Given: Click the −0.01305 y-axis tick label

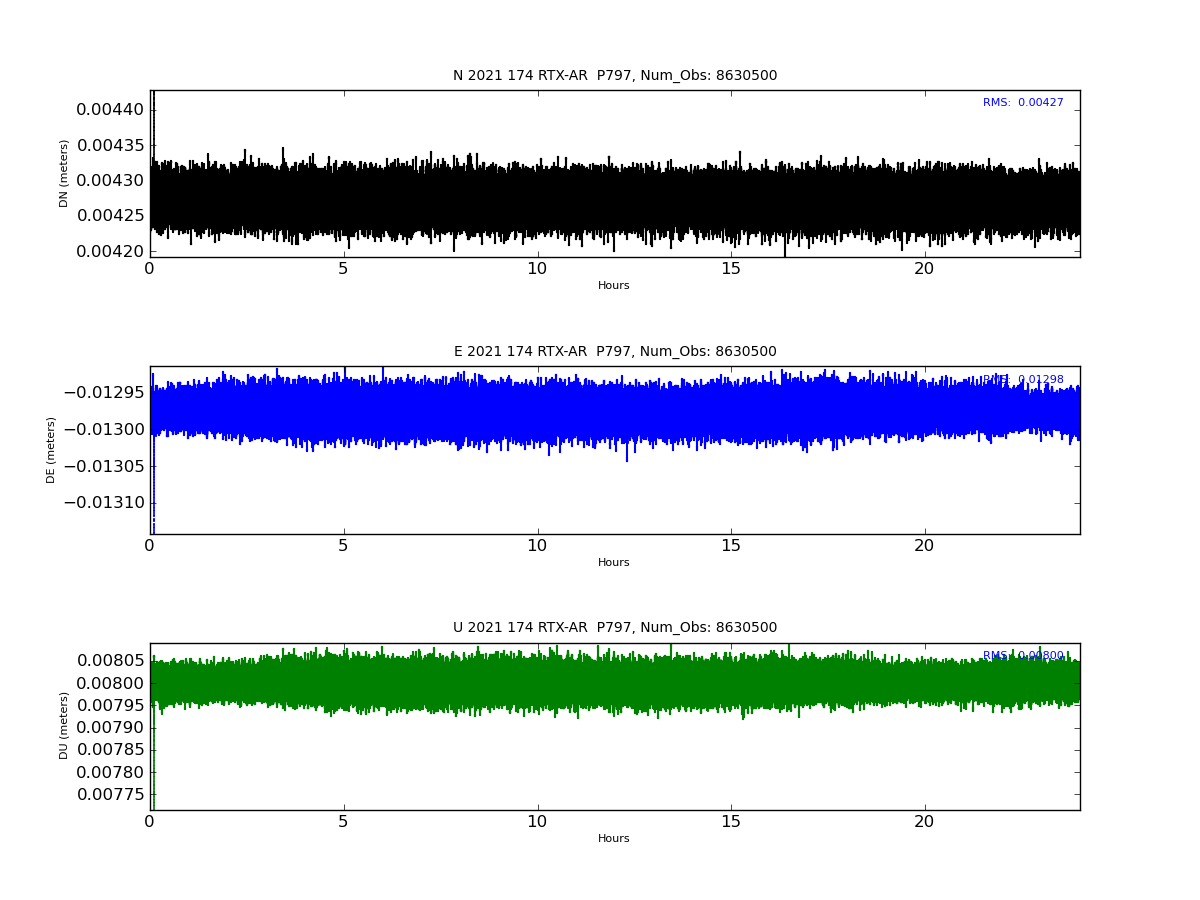Looking at the screenshot, I should coord(104,466).
